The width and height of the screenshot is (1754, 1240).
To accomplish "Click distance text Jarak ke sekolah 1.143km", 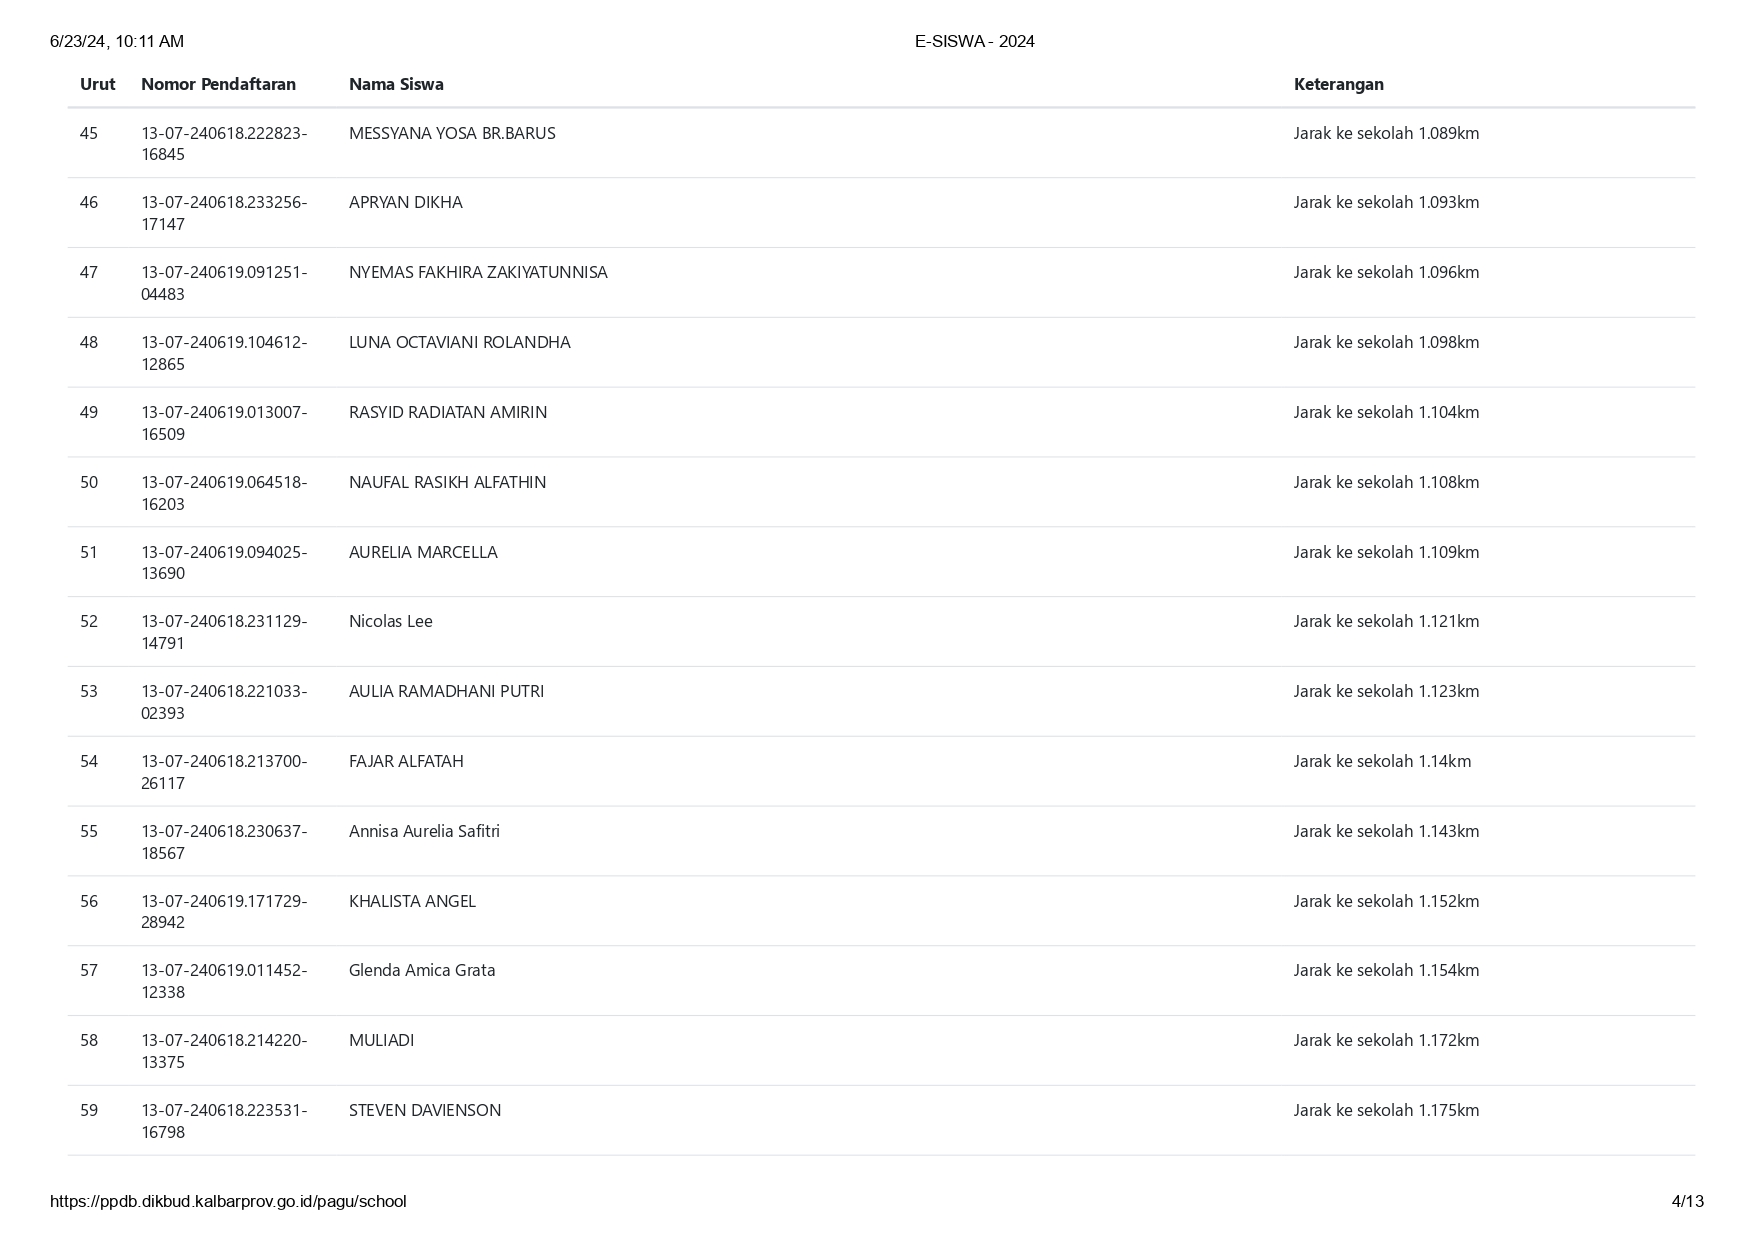I will 1386,831.
